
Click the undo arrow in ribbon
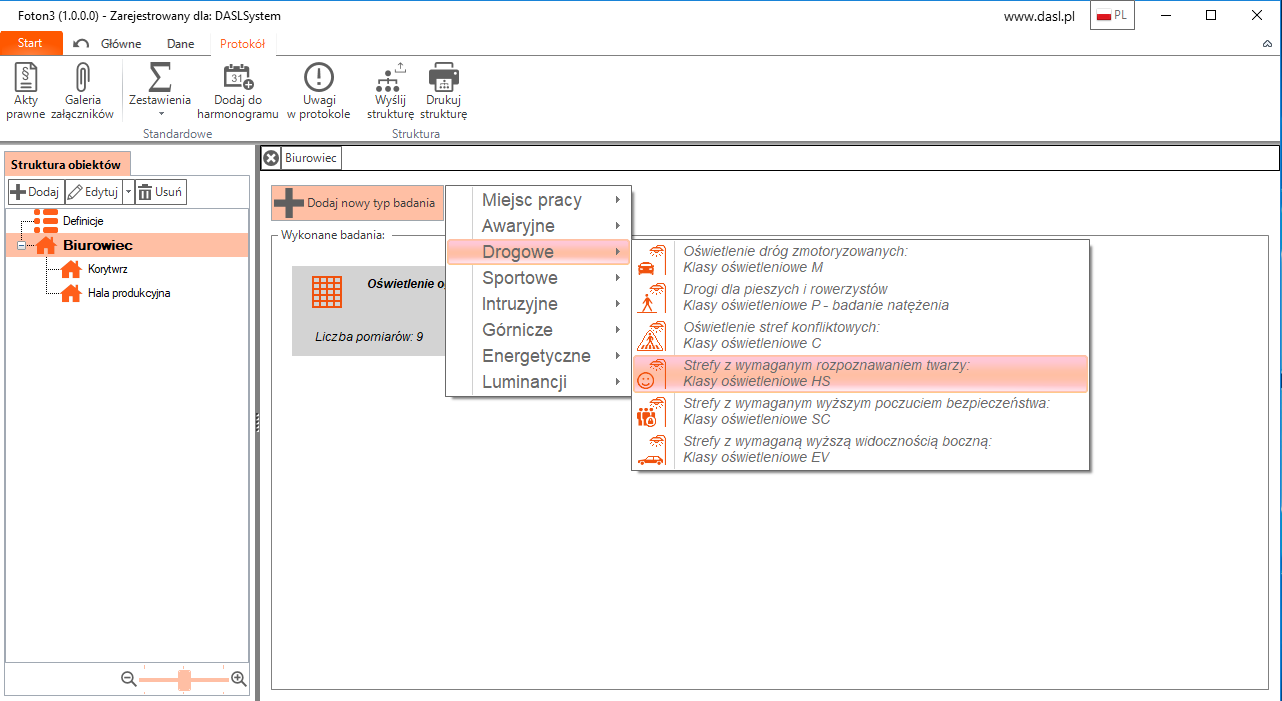(81, 44)
